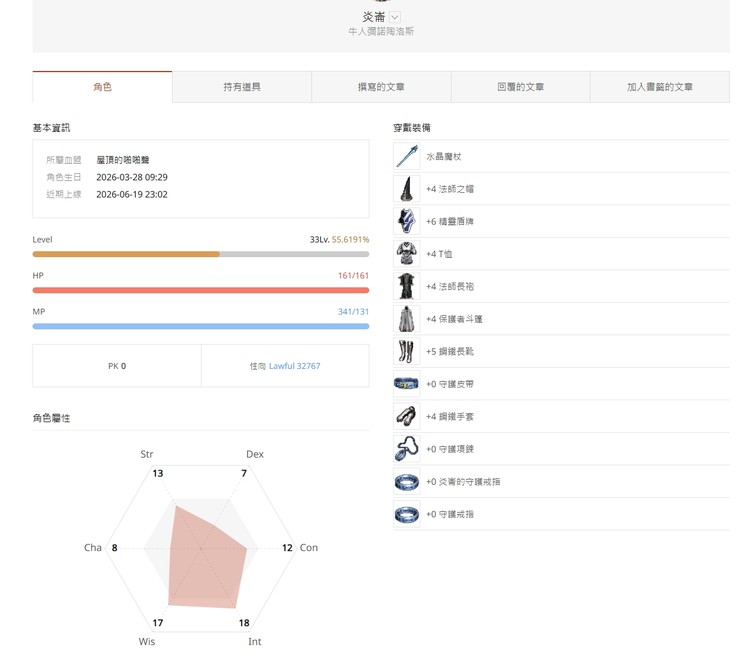750x661 pixels.
Task: Open the 回覆的文章 tab
Action: (x=520, y=87)
